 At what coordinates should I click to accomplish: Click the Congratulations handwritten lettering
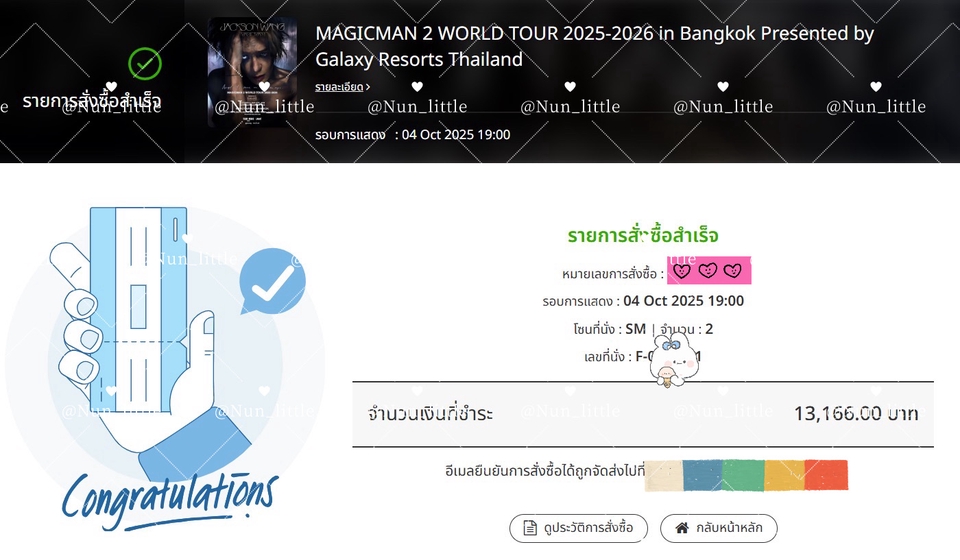coord(169,499)
